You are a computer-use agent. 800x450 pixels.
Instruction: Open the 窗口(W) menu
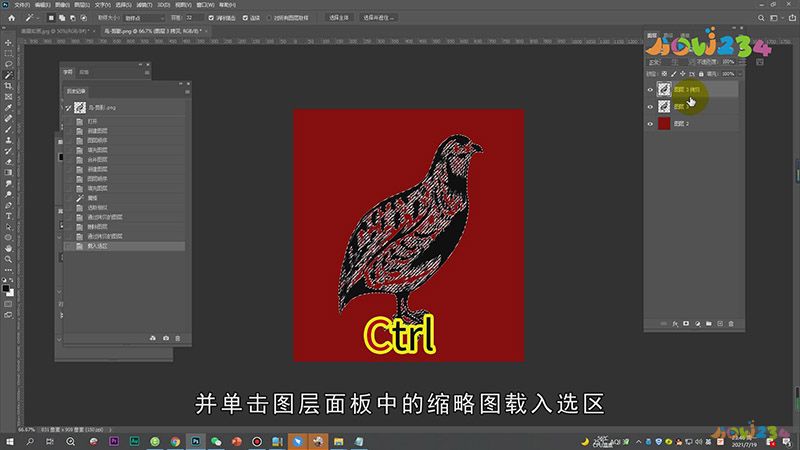[x=205, y=5]
